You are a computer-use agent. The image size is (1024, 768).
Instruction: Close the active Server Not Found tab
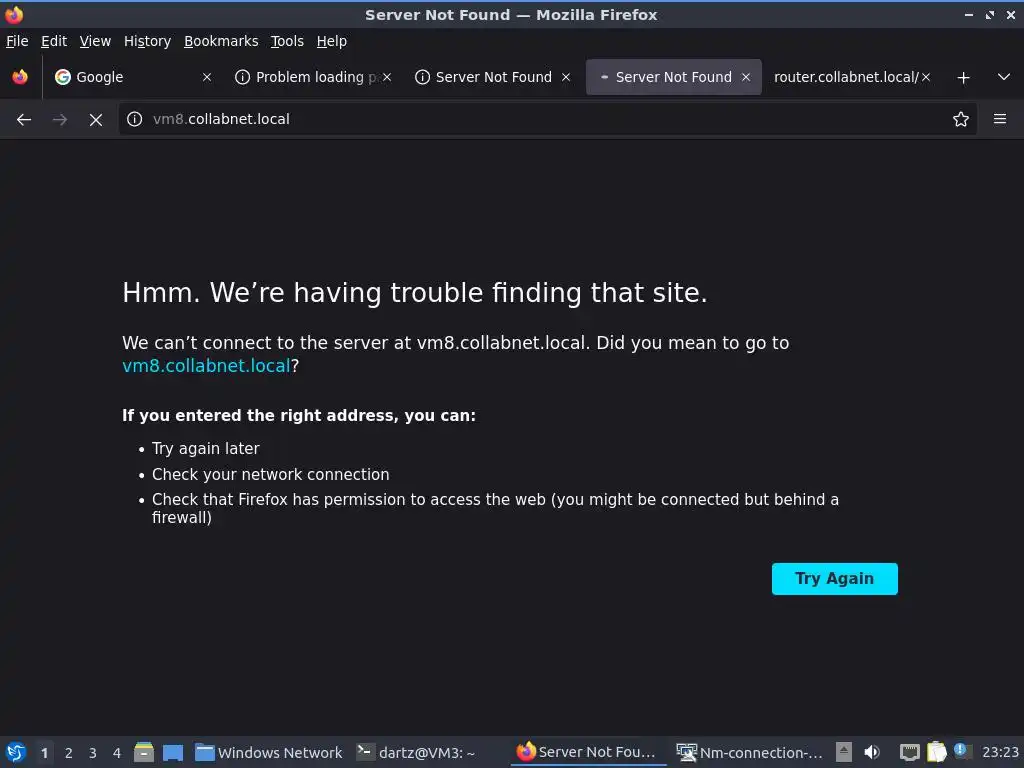click(x=746, y=77)
